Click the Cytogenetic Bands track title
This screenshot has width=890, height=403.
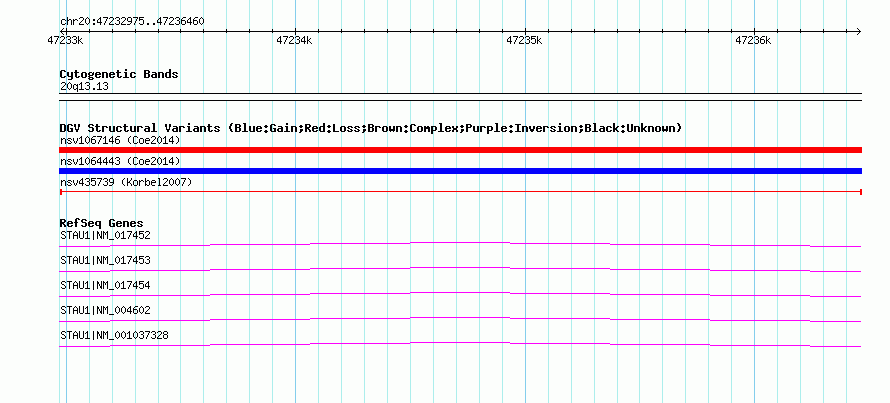(119, 74)
